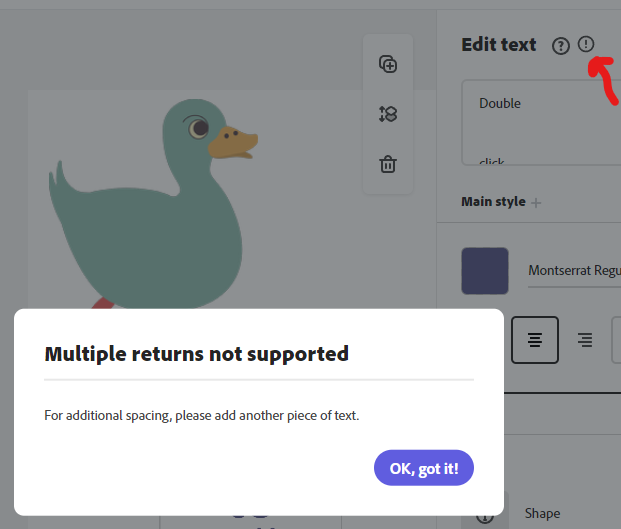Viewport: 621px width, 529px height.
Task: Click the Multiple returns not supported heading
Action: pyautogui.click(x=197, y=353)
